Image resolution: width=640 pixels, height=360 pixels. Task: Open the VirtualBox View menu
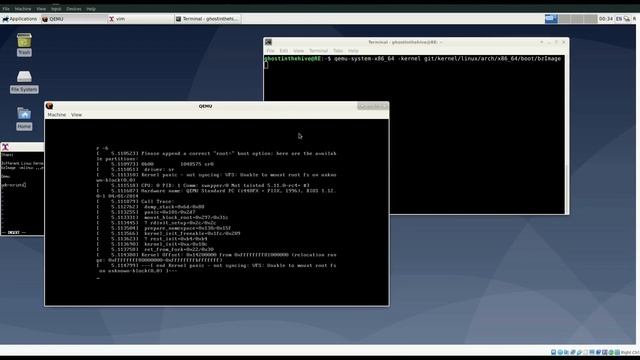pyautogui.click(x=41, y=9)
